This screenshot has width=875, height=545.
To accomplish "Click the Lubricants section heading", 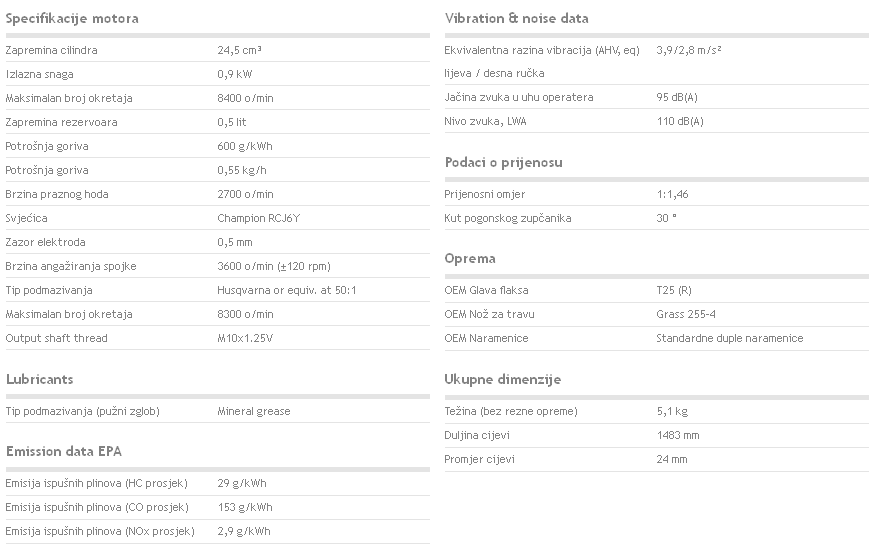I will pyautogui.click(x=40, y=379).
